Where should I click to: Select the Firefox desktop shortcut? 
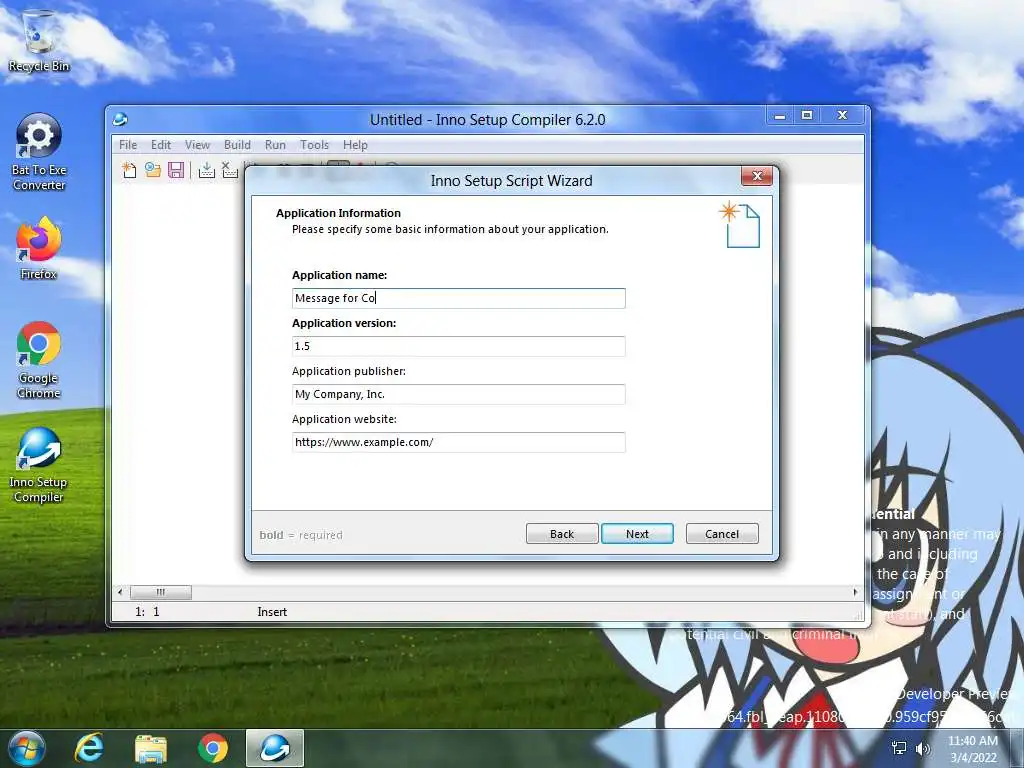pos(39,248)
